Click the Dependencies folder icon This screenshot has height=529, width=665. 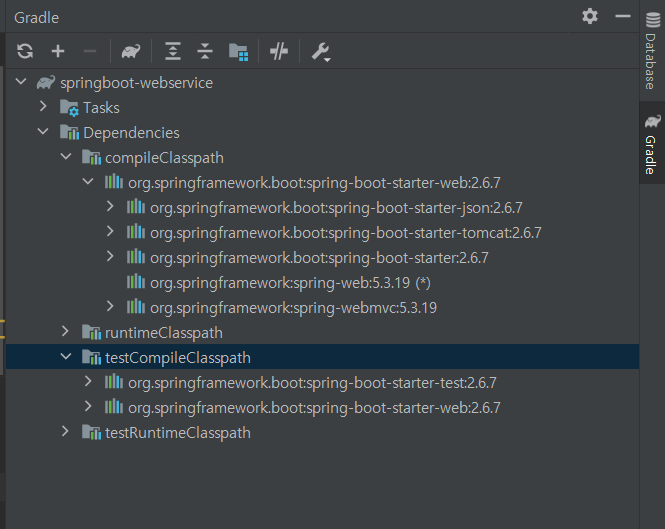[69, 132]
